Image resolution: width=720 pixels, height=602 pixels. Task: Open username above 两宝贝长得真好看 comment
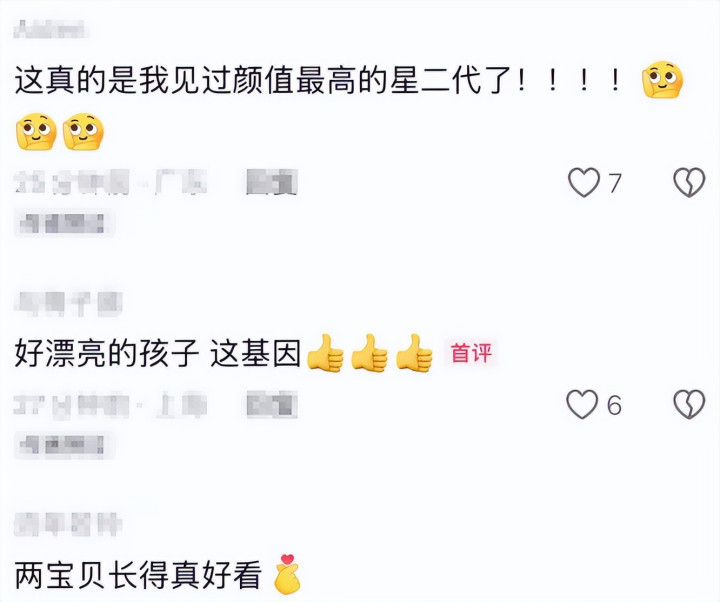[69, 524]
